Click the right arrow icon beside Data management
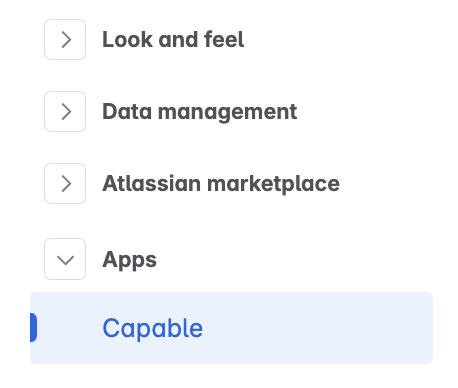This screenshot has height=388, width=458. 66,112
